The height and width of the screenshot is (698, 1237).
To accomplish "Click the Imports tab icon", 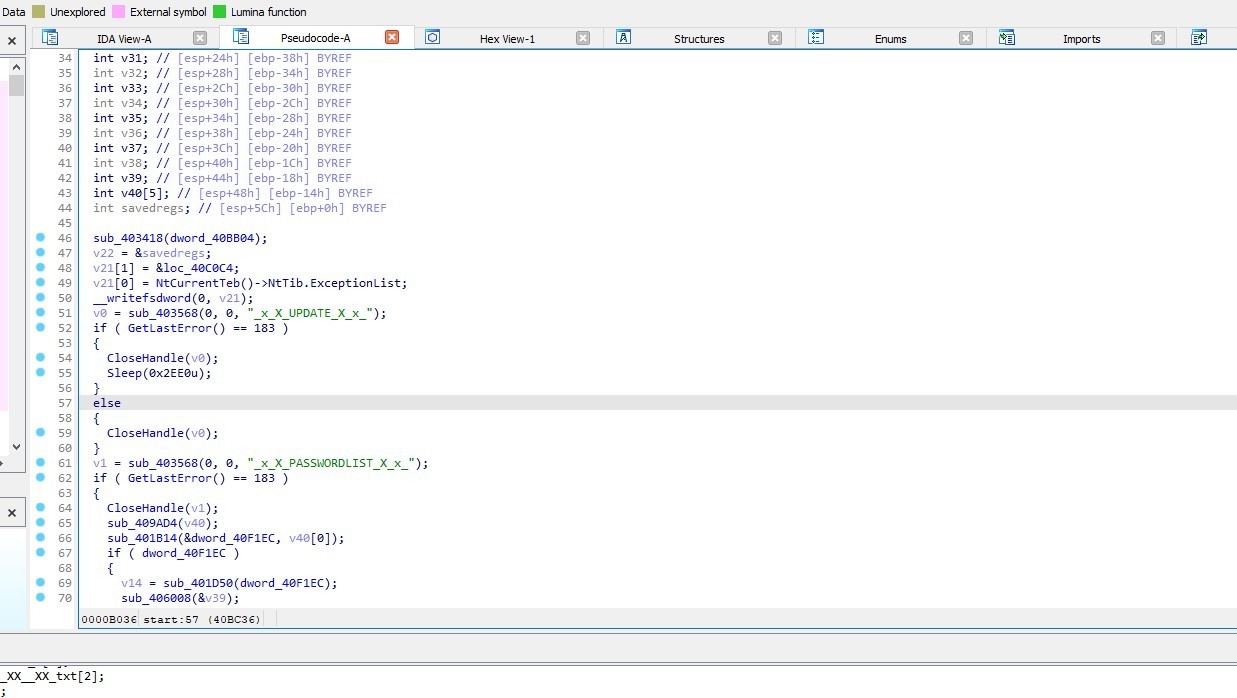I will (1007, 38).
